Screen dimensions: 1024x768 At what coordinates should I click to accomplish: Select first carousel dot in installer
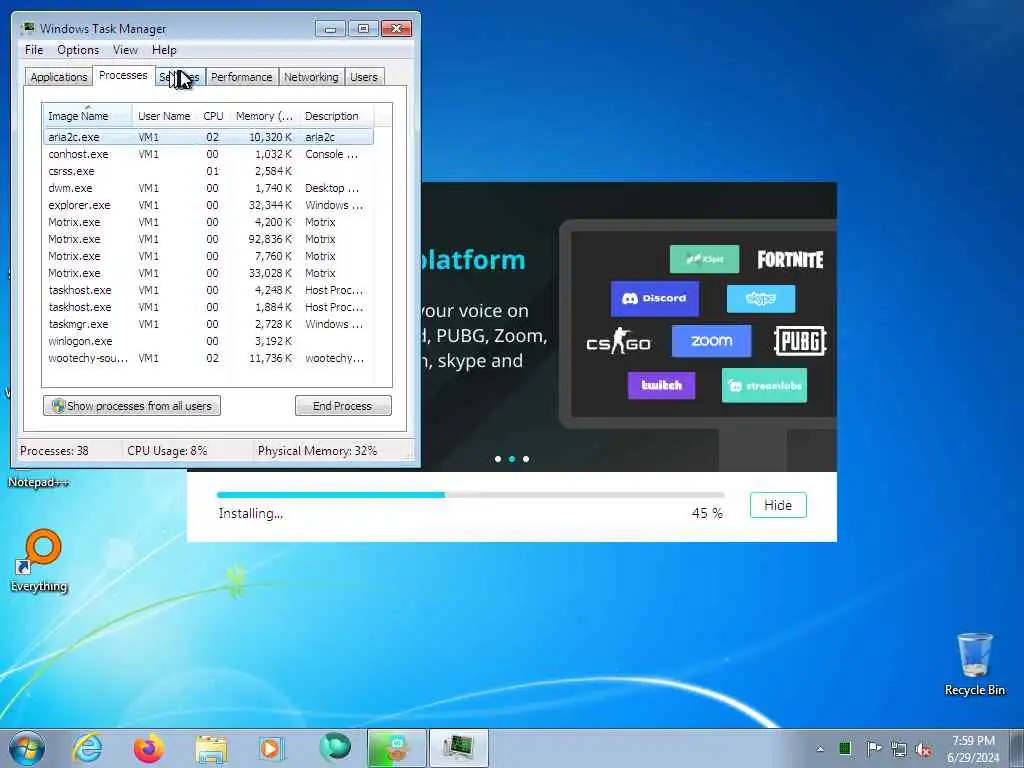point(498,459)
